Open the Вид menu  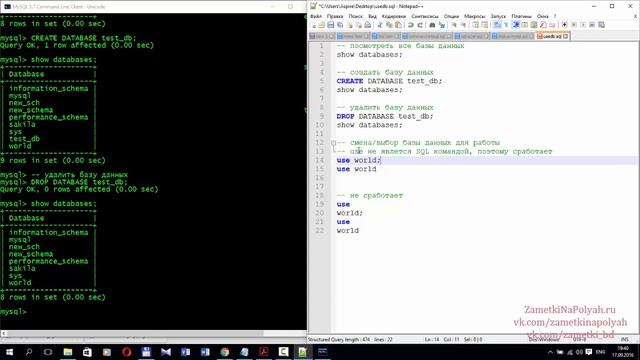(372, 16)
